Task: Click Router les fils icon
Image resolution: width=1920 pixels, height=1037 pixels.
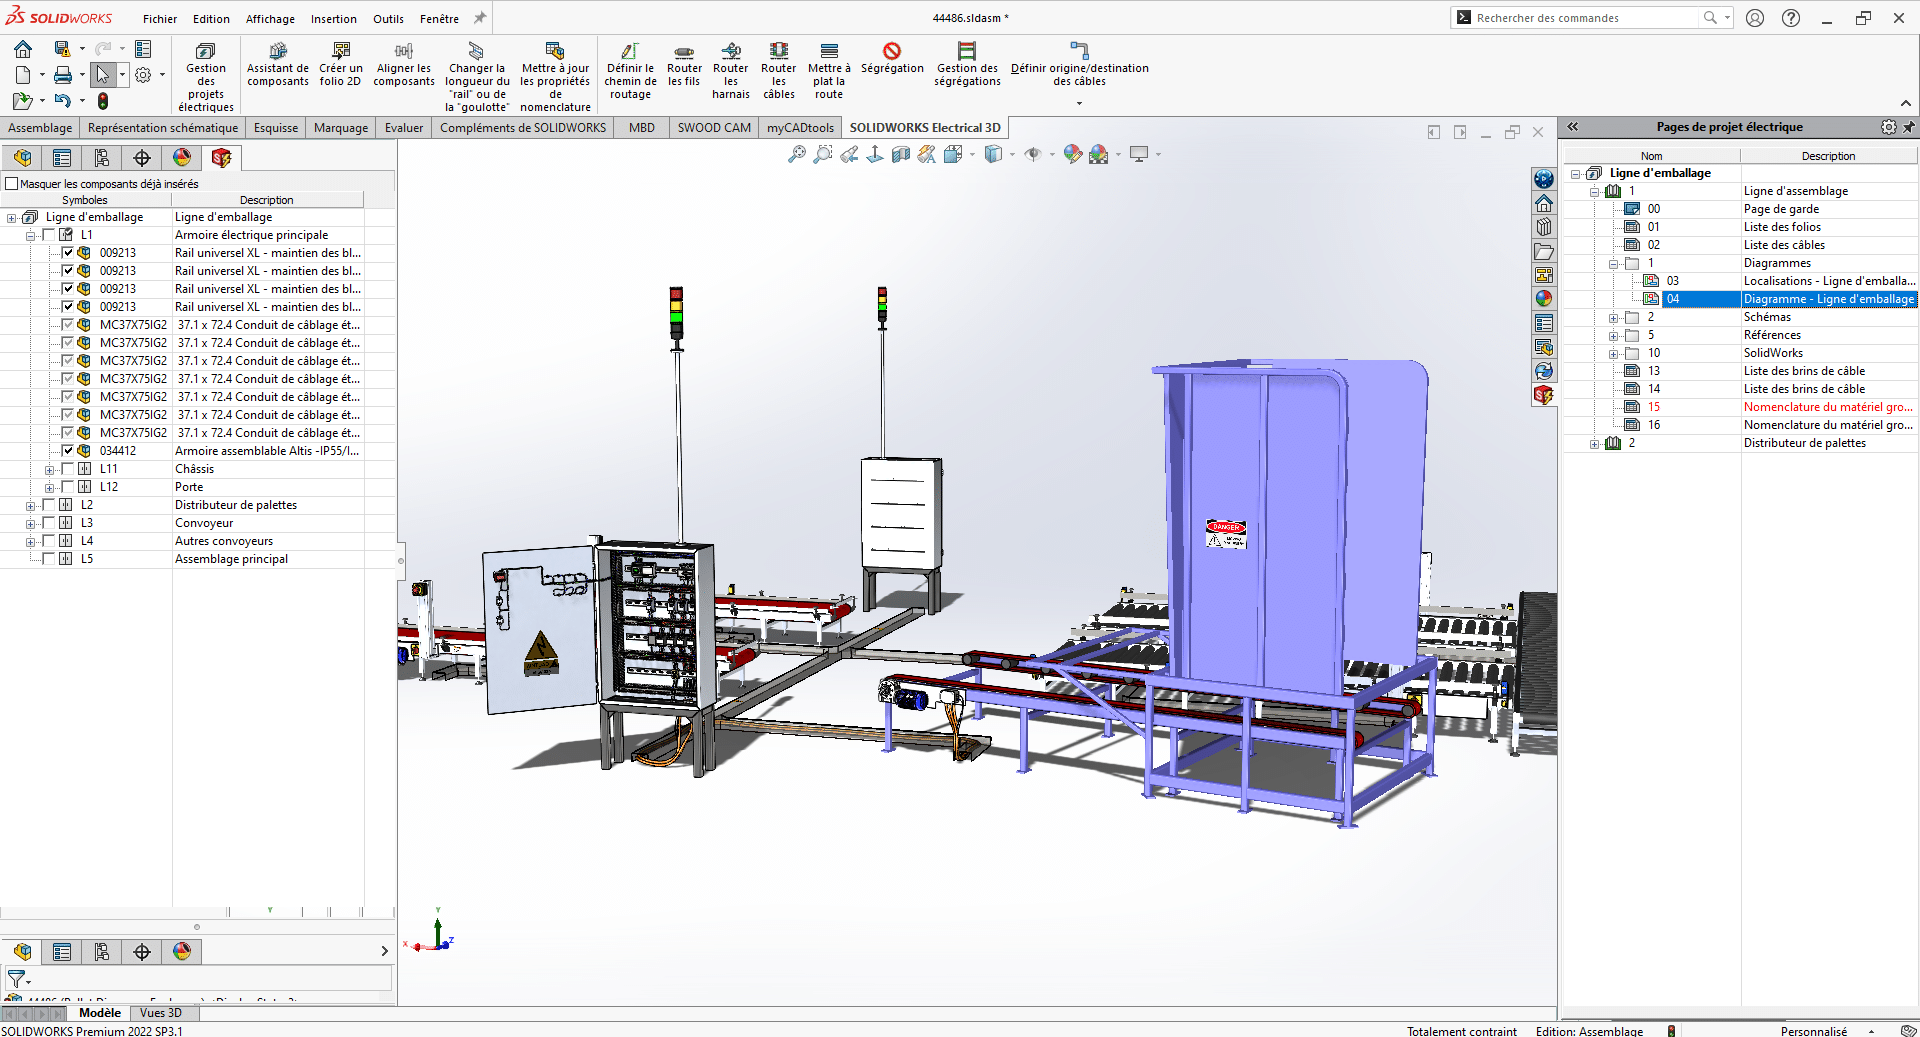Action: coord(684,64)
